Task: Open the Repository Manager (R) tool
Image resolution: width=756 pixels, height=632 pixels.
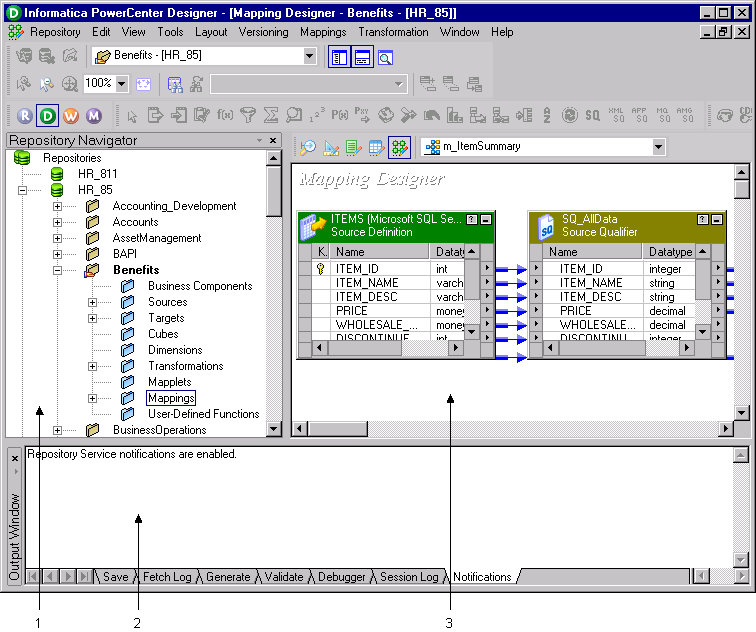Action: pos(24,116)
